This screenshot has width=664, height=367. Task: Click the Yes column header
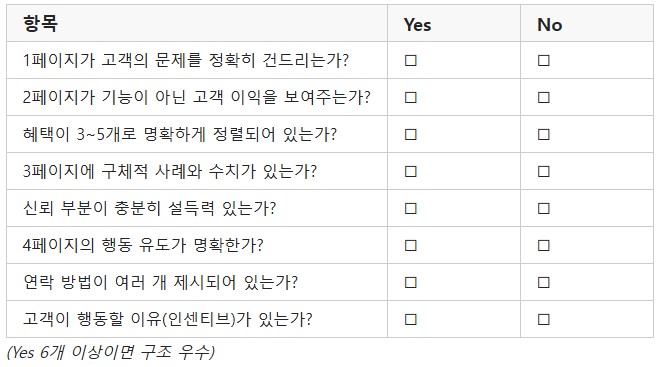pos(418,25)
